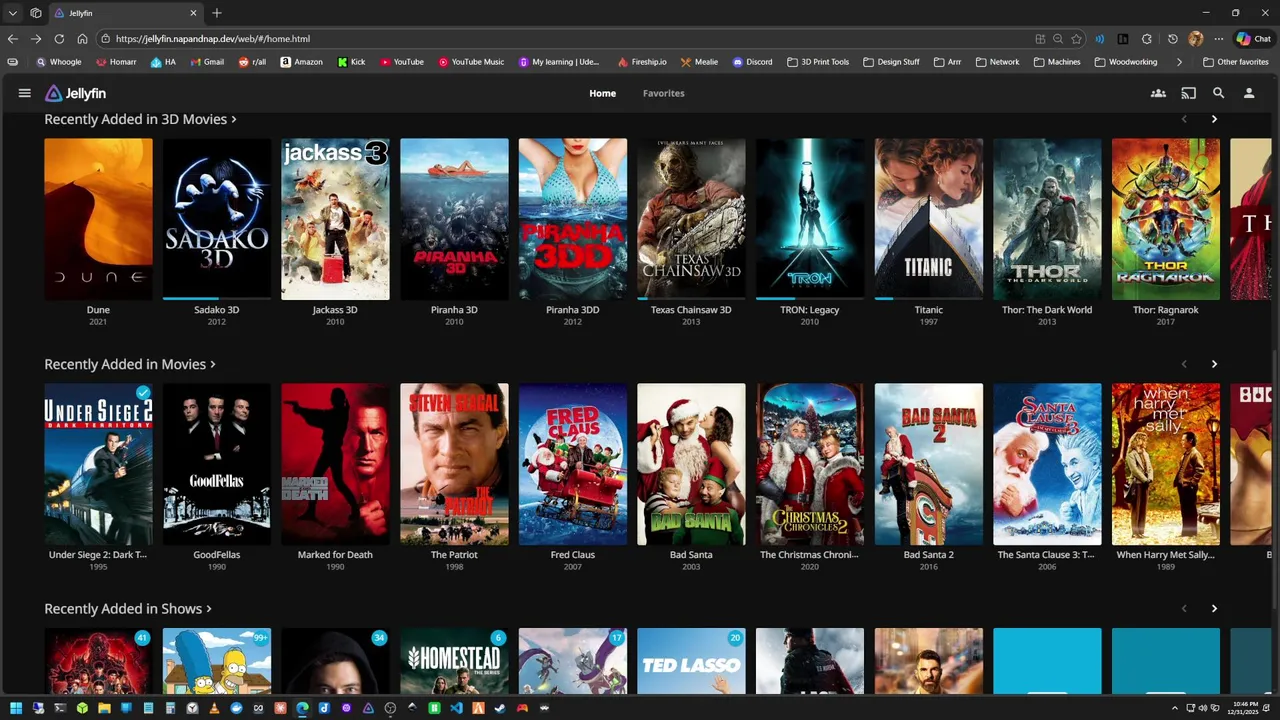
Task: Open the GoodFellas poster
Action: [x=217, y=464]
